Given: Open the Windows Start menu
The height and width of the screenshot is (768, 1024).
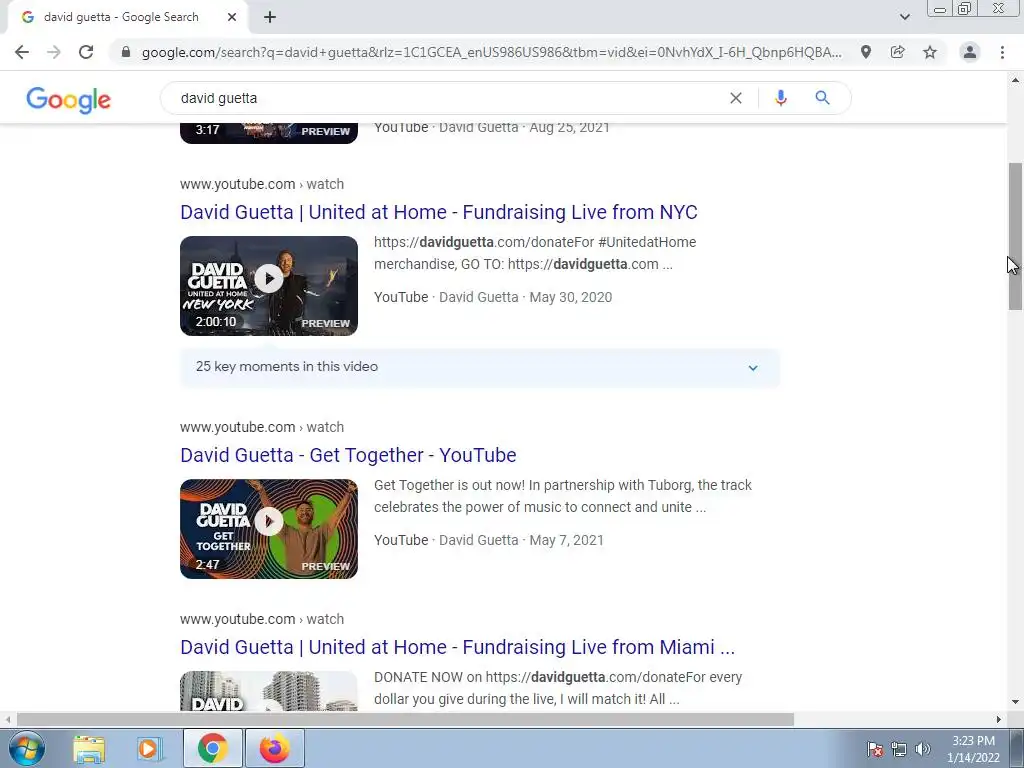Looking at the screenshot, I should point(26,748).
